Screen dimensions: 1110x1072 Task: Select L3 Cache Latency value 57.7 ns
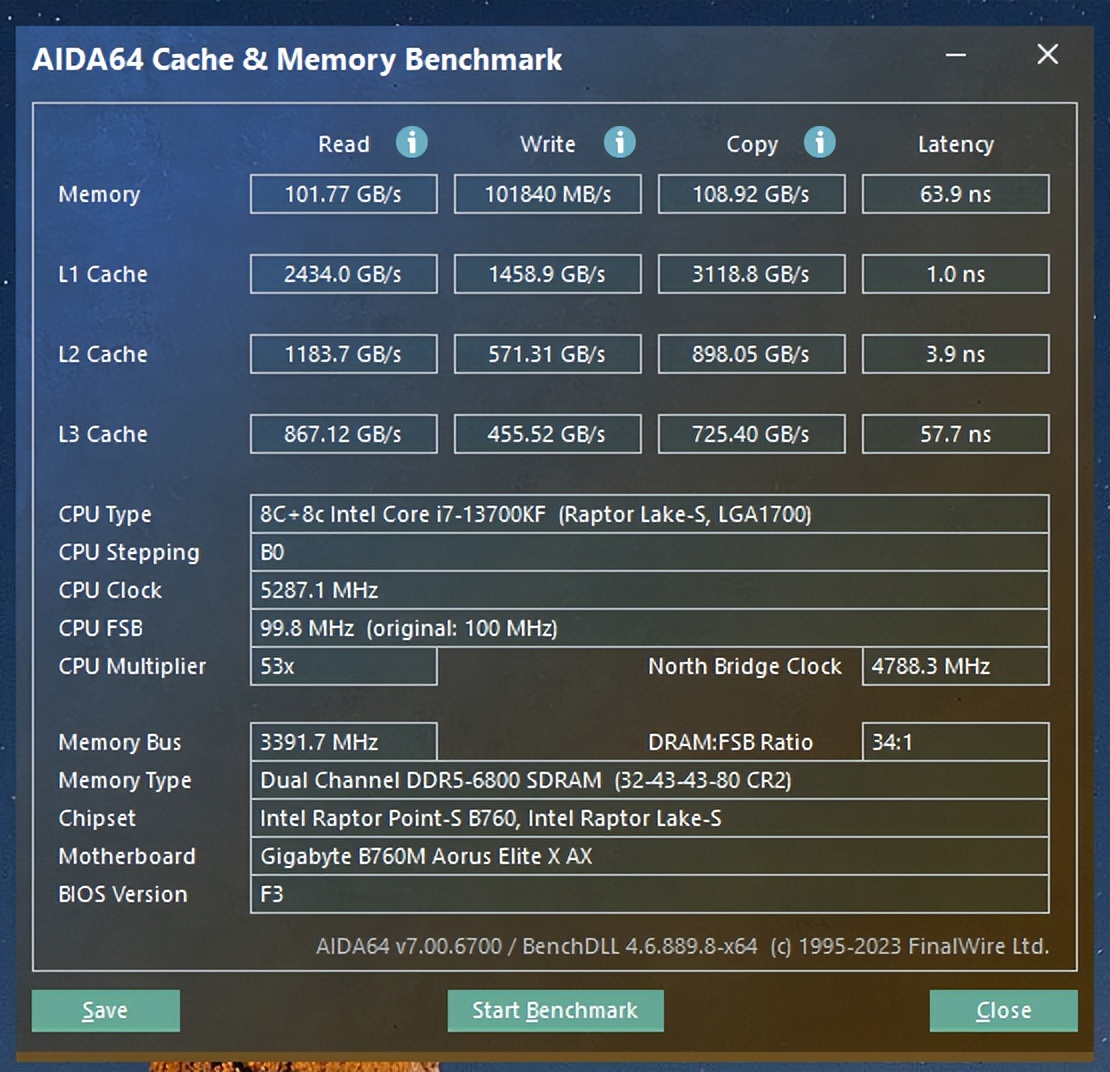(x=956, y=434)
